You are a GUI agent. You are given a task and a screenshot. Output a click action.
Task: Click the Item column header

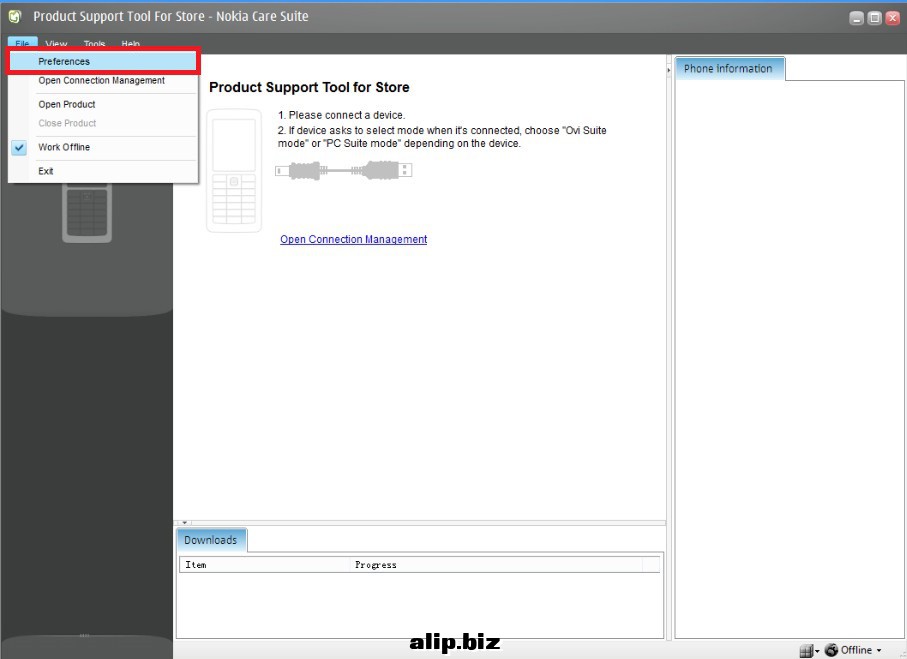tap(265, 565)
